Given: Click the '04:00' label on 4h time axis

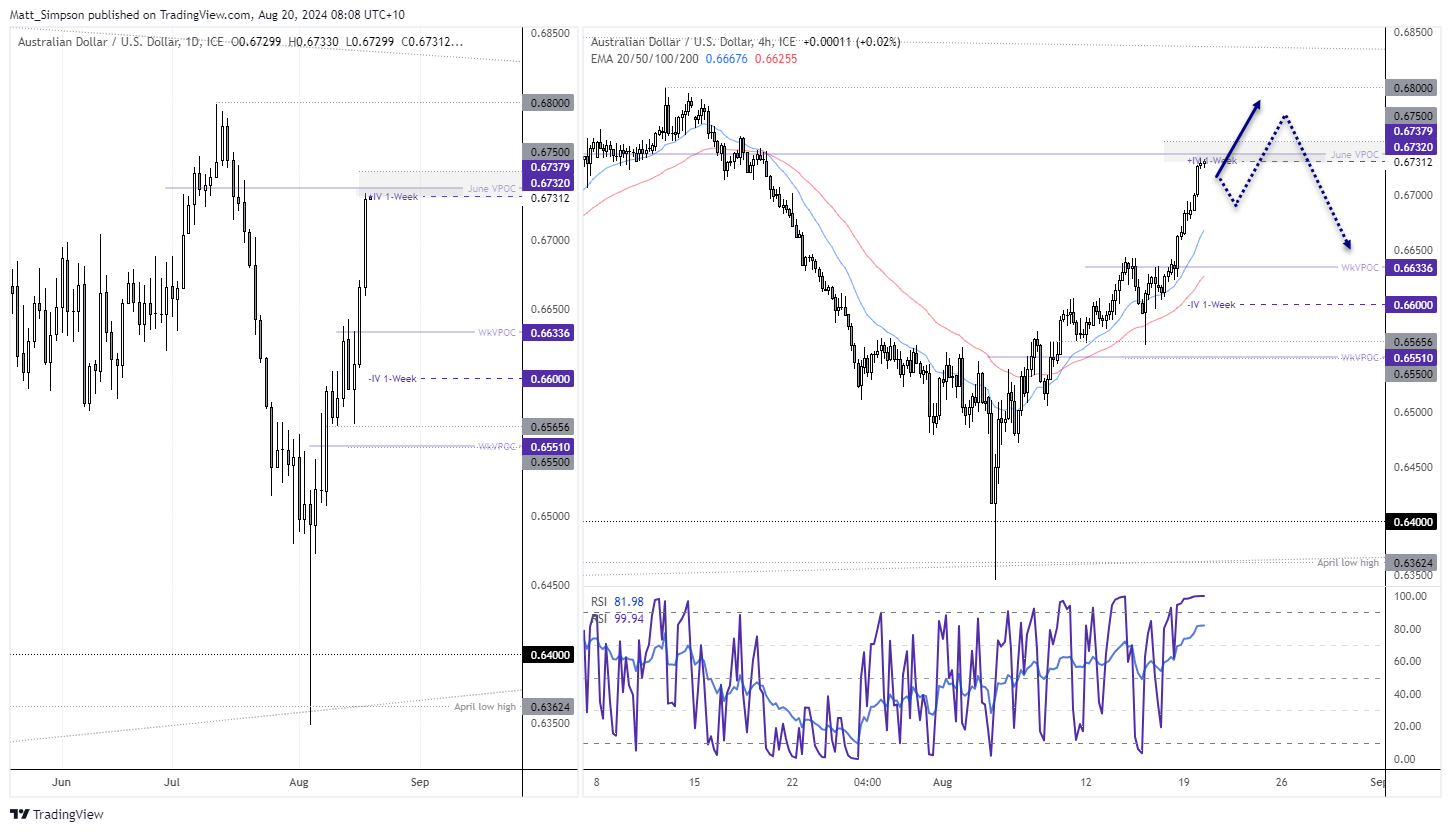Looking at the screenshot, I should (x=866, y=782).
